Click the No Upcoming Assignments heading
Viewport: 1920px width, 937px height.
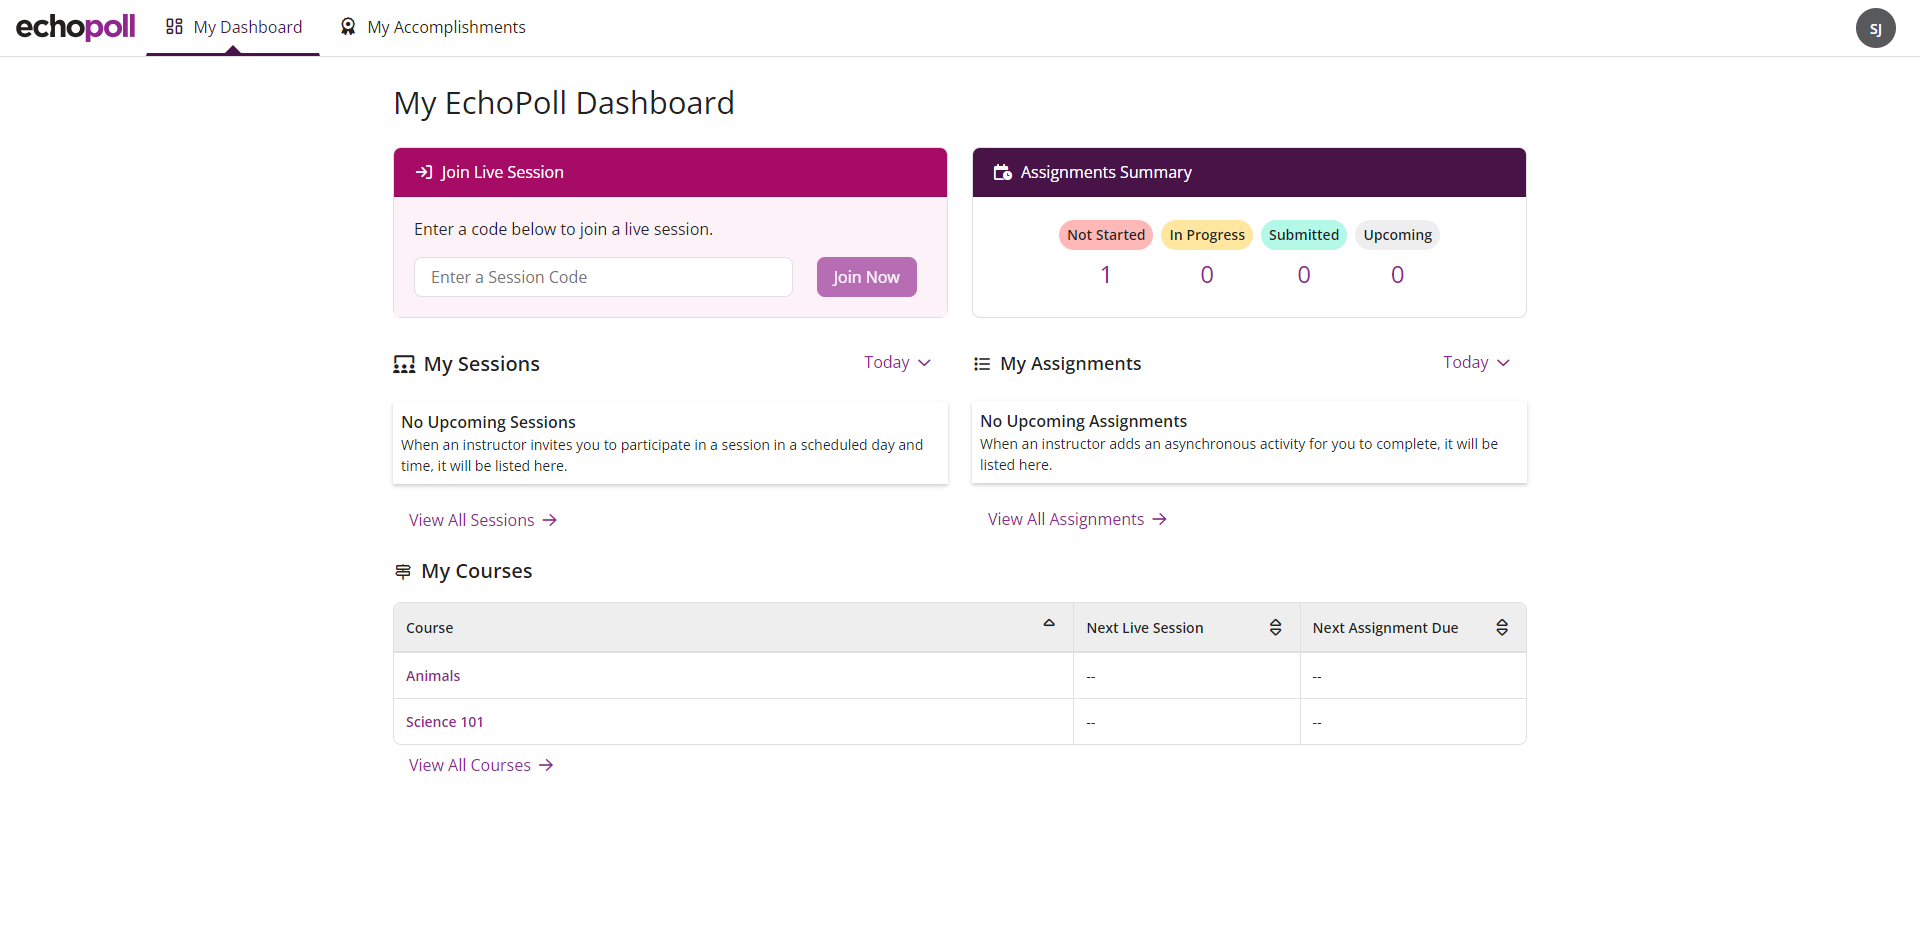pos(1083,421)
